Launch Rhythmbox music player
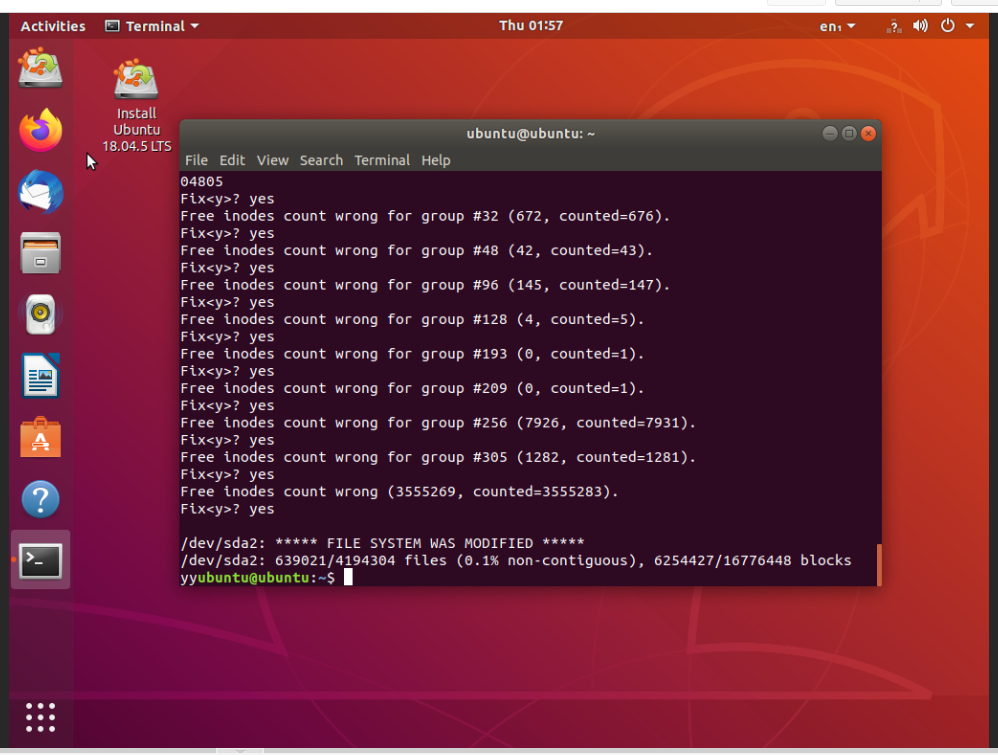The image size is (998, 755). pos(41,315)
